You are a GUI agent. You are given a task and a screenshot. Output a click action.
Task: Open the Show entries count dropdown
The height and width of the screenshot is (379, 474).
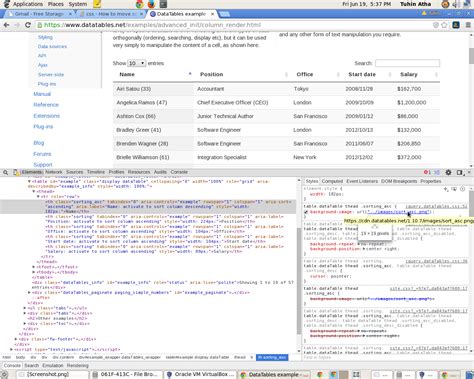coord(136,63)
